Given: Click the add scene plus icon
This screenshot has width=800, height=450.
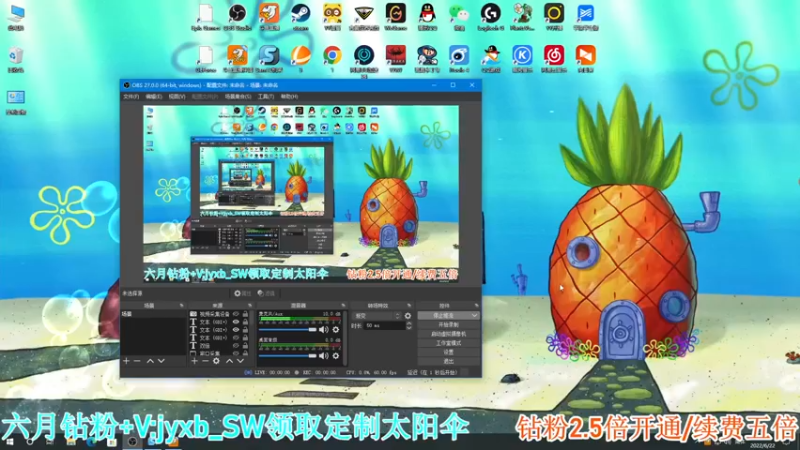Looking at the screenshot, I should (127, 361).
